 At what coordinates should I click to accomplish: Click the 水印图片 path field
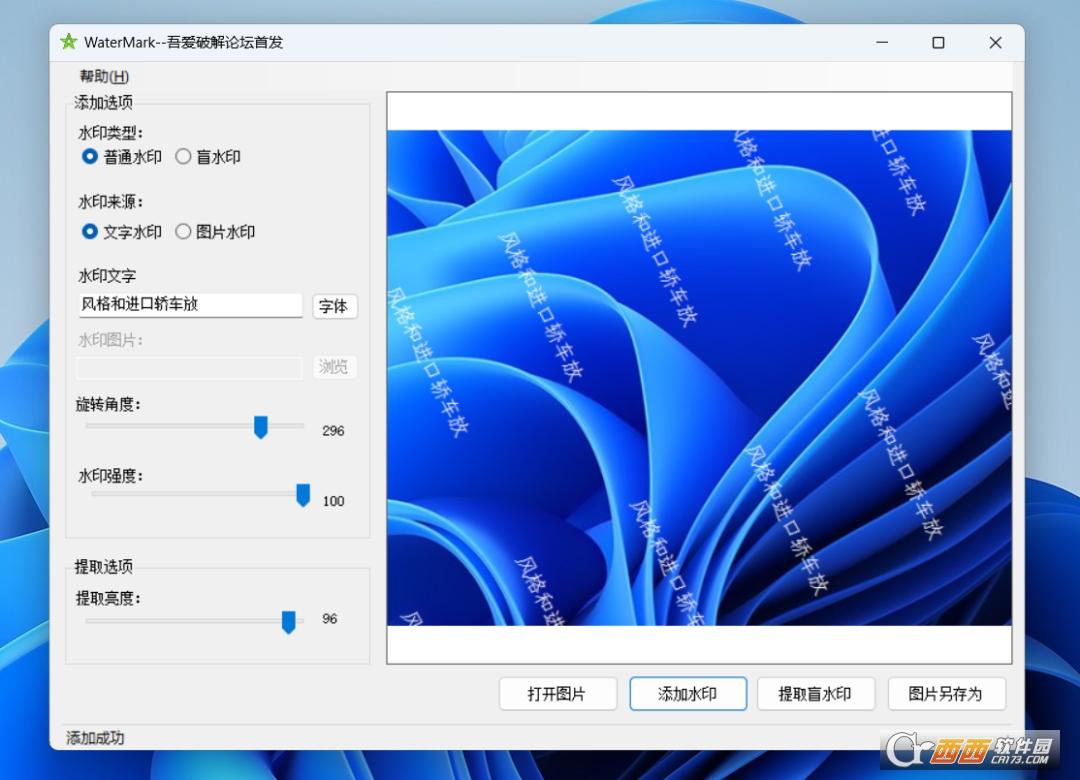point(190,367)
